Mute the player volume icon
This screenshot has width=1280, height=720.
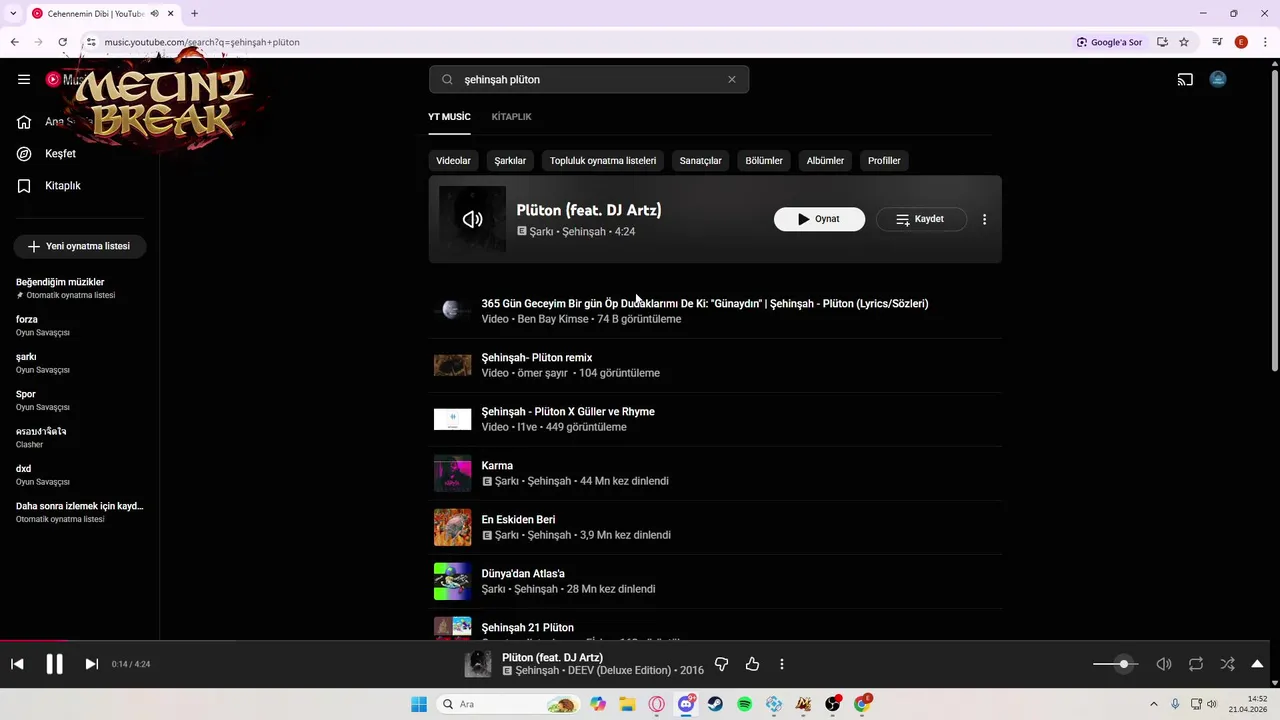pyautogui.click(x=1164, y=664)
